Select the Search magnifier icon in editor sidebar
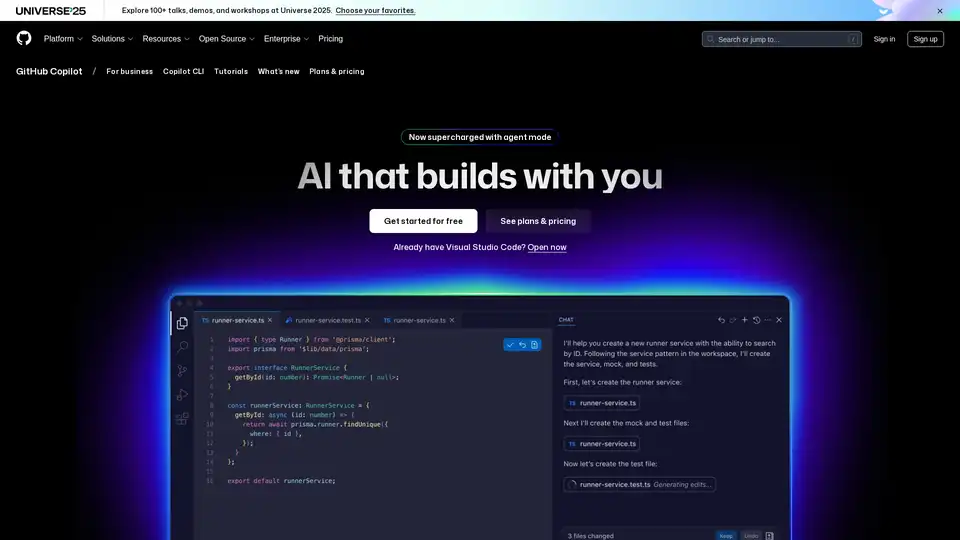Image resolution: width=960 pixels, height=540 pixels. point(182,347)
